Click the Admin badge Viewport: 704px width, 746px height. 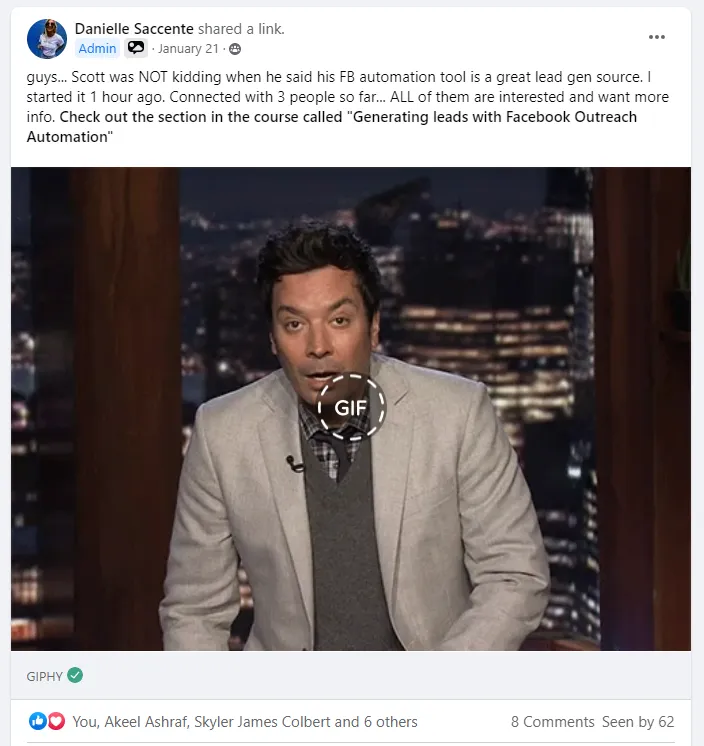tap(97, 49)
